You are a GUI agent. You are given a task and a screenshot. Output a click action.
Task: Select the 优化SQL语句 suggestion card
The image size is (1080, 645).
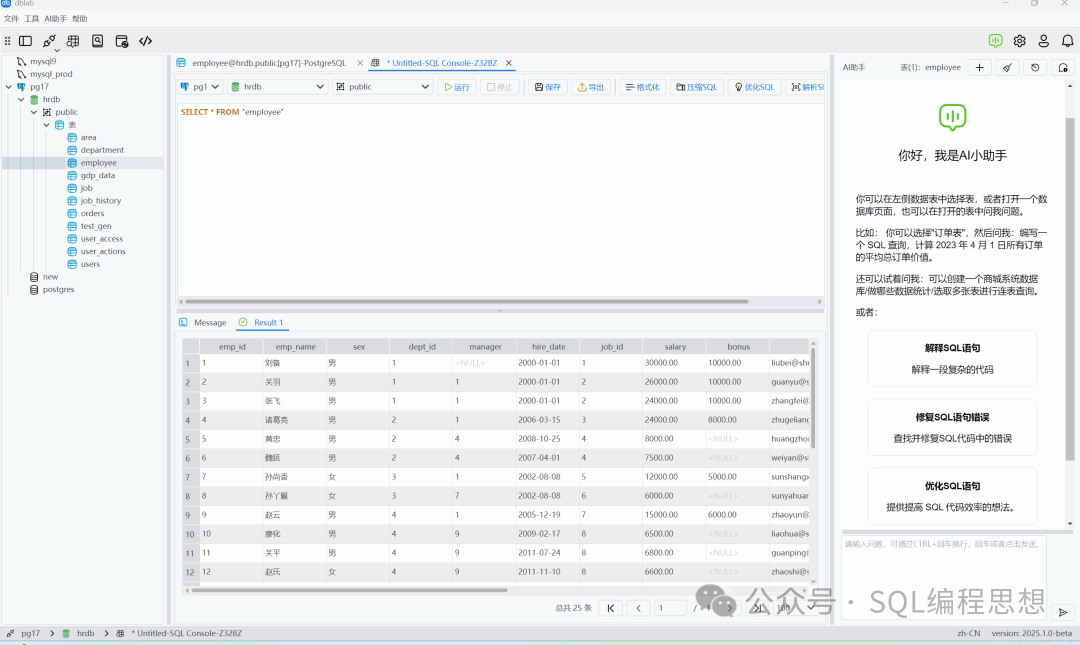(x=952, y=496)
